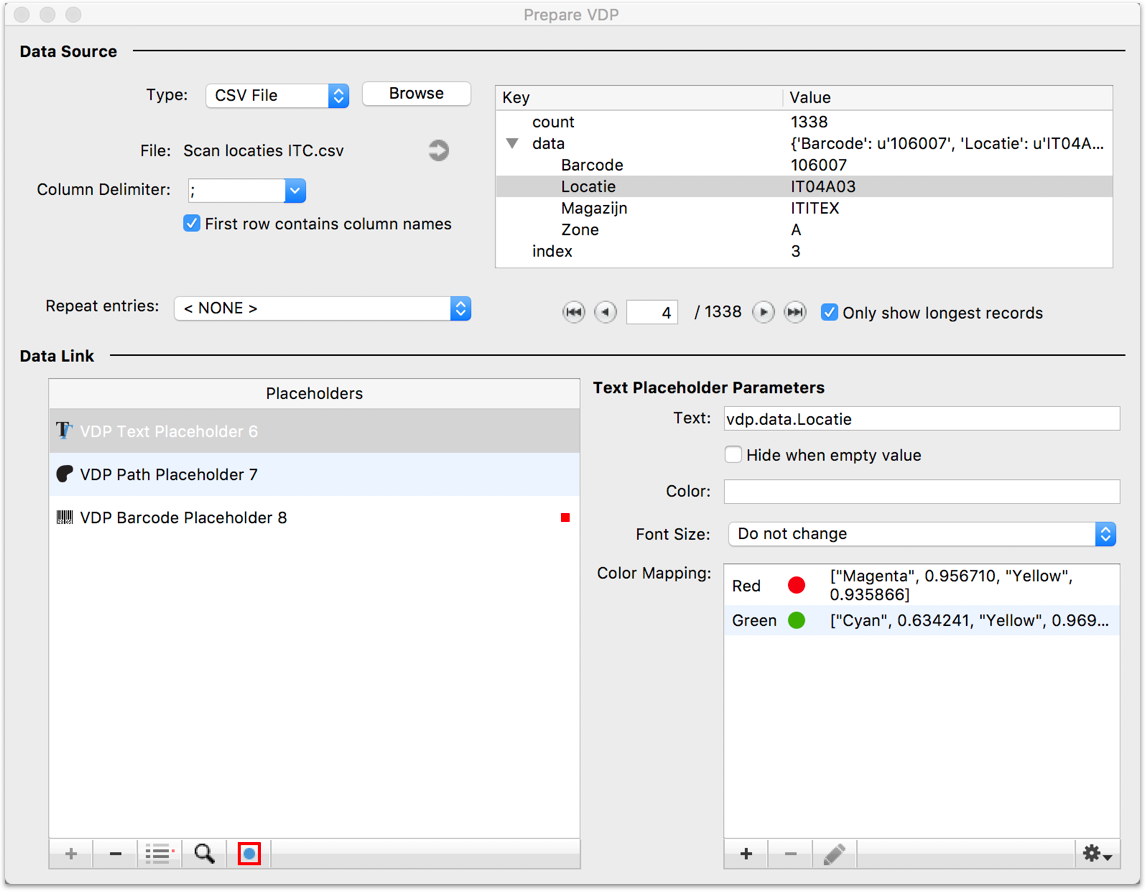Click the magnifier search icon under Placeholders

click(205, 853)
